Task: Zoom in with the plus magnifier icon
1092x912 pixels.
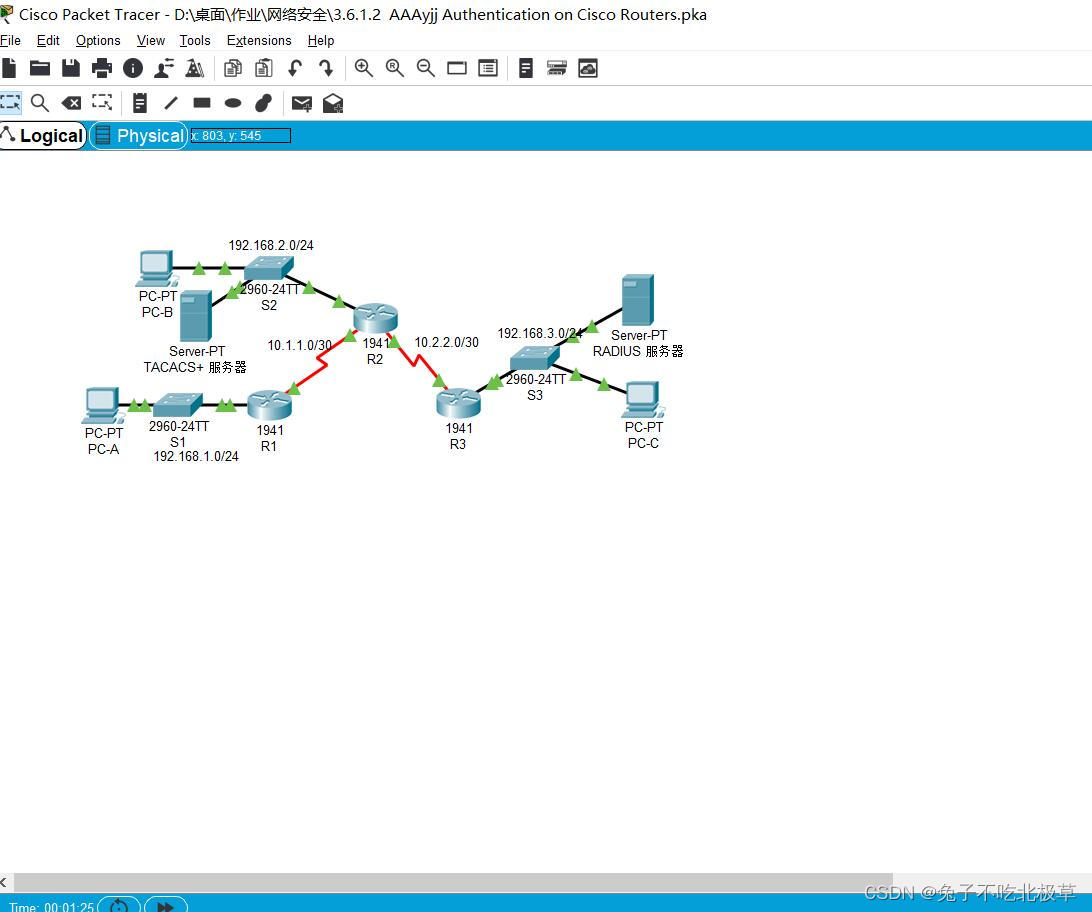Action: point(364,68)
